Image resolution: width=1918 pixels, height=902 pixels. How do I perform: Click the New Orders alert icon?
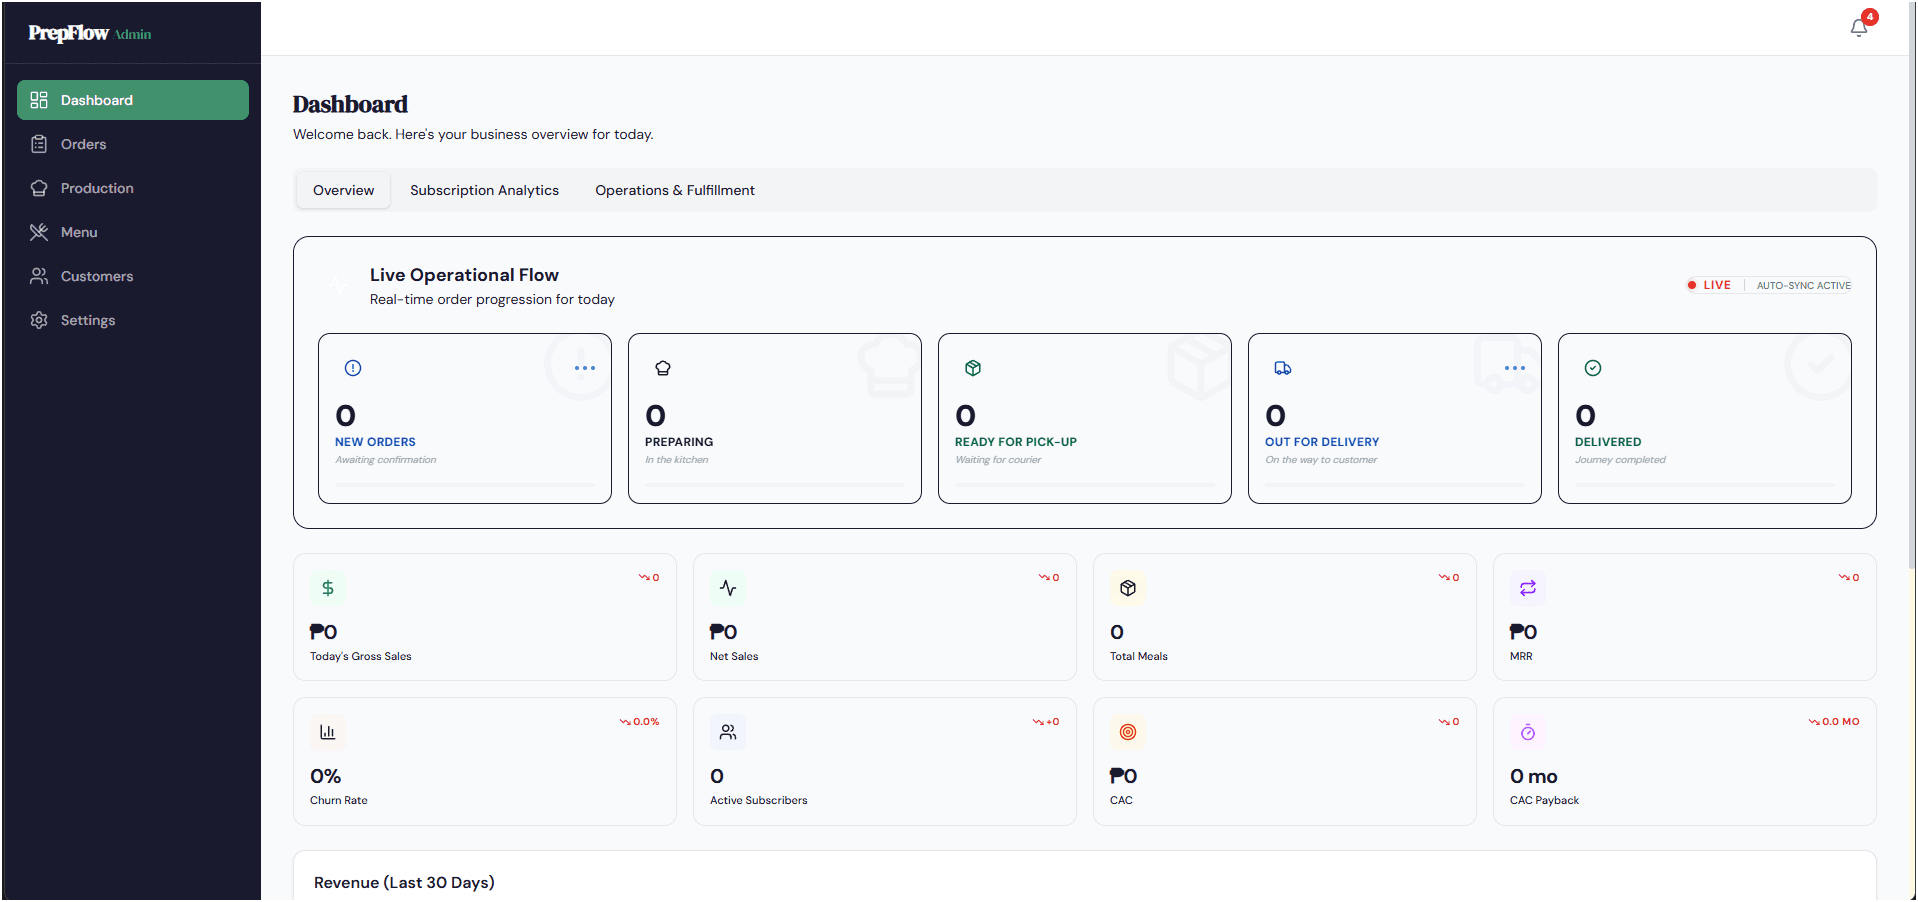353,368
